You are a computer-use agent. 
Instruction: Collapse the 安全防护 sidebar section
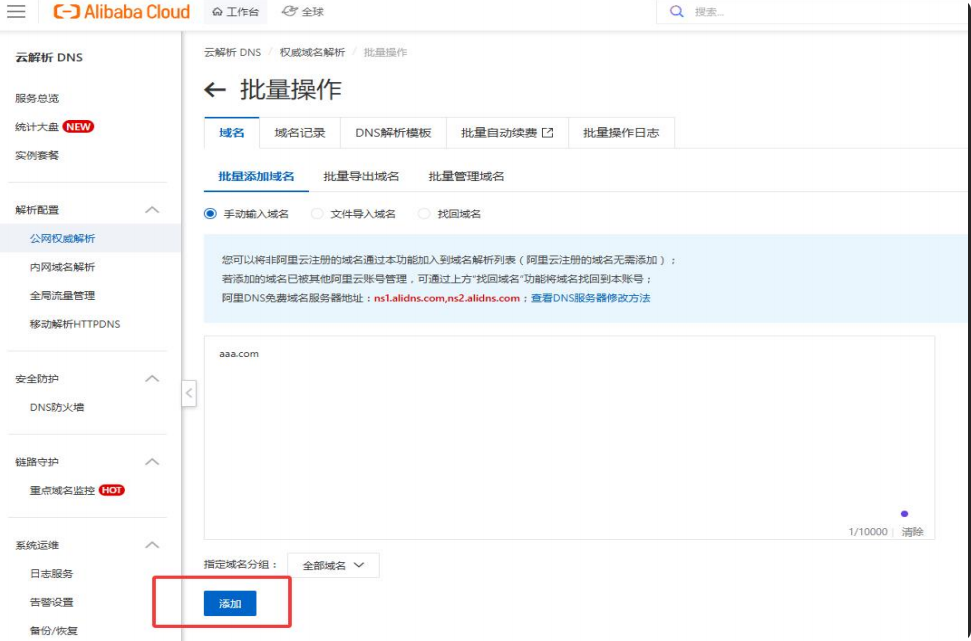[x=152, y=379]
